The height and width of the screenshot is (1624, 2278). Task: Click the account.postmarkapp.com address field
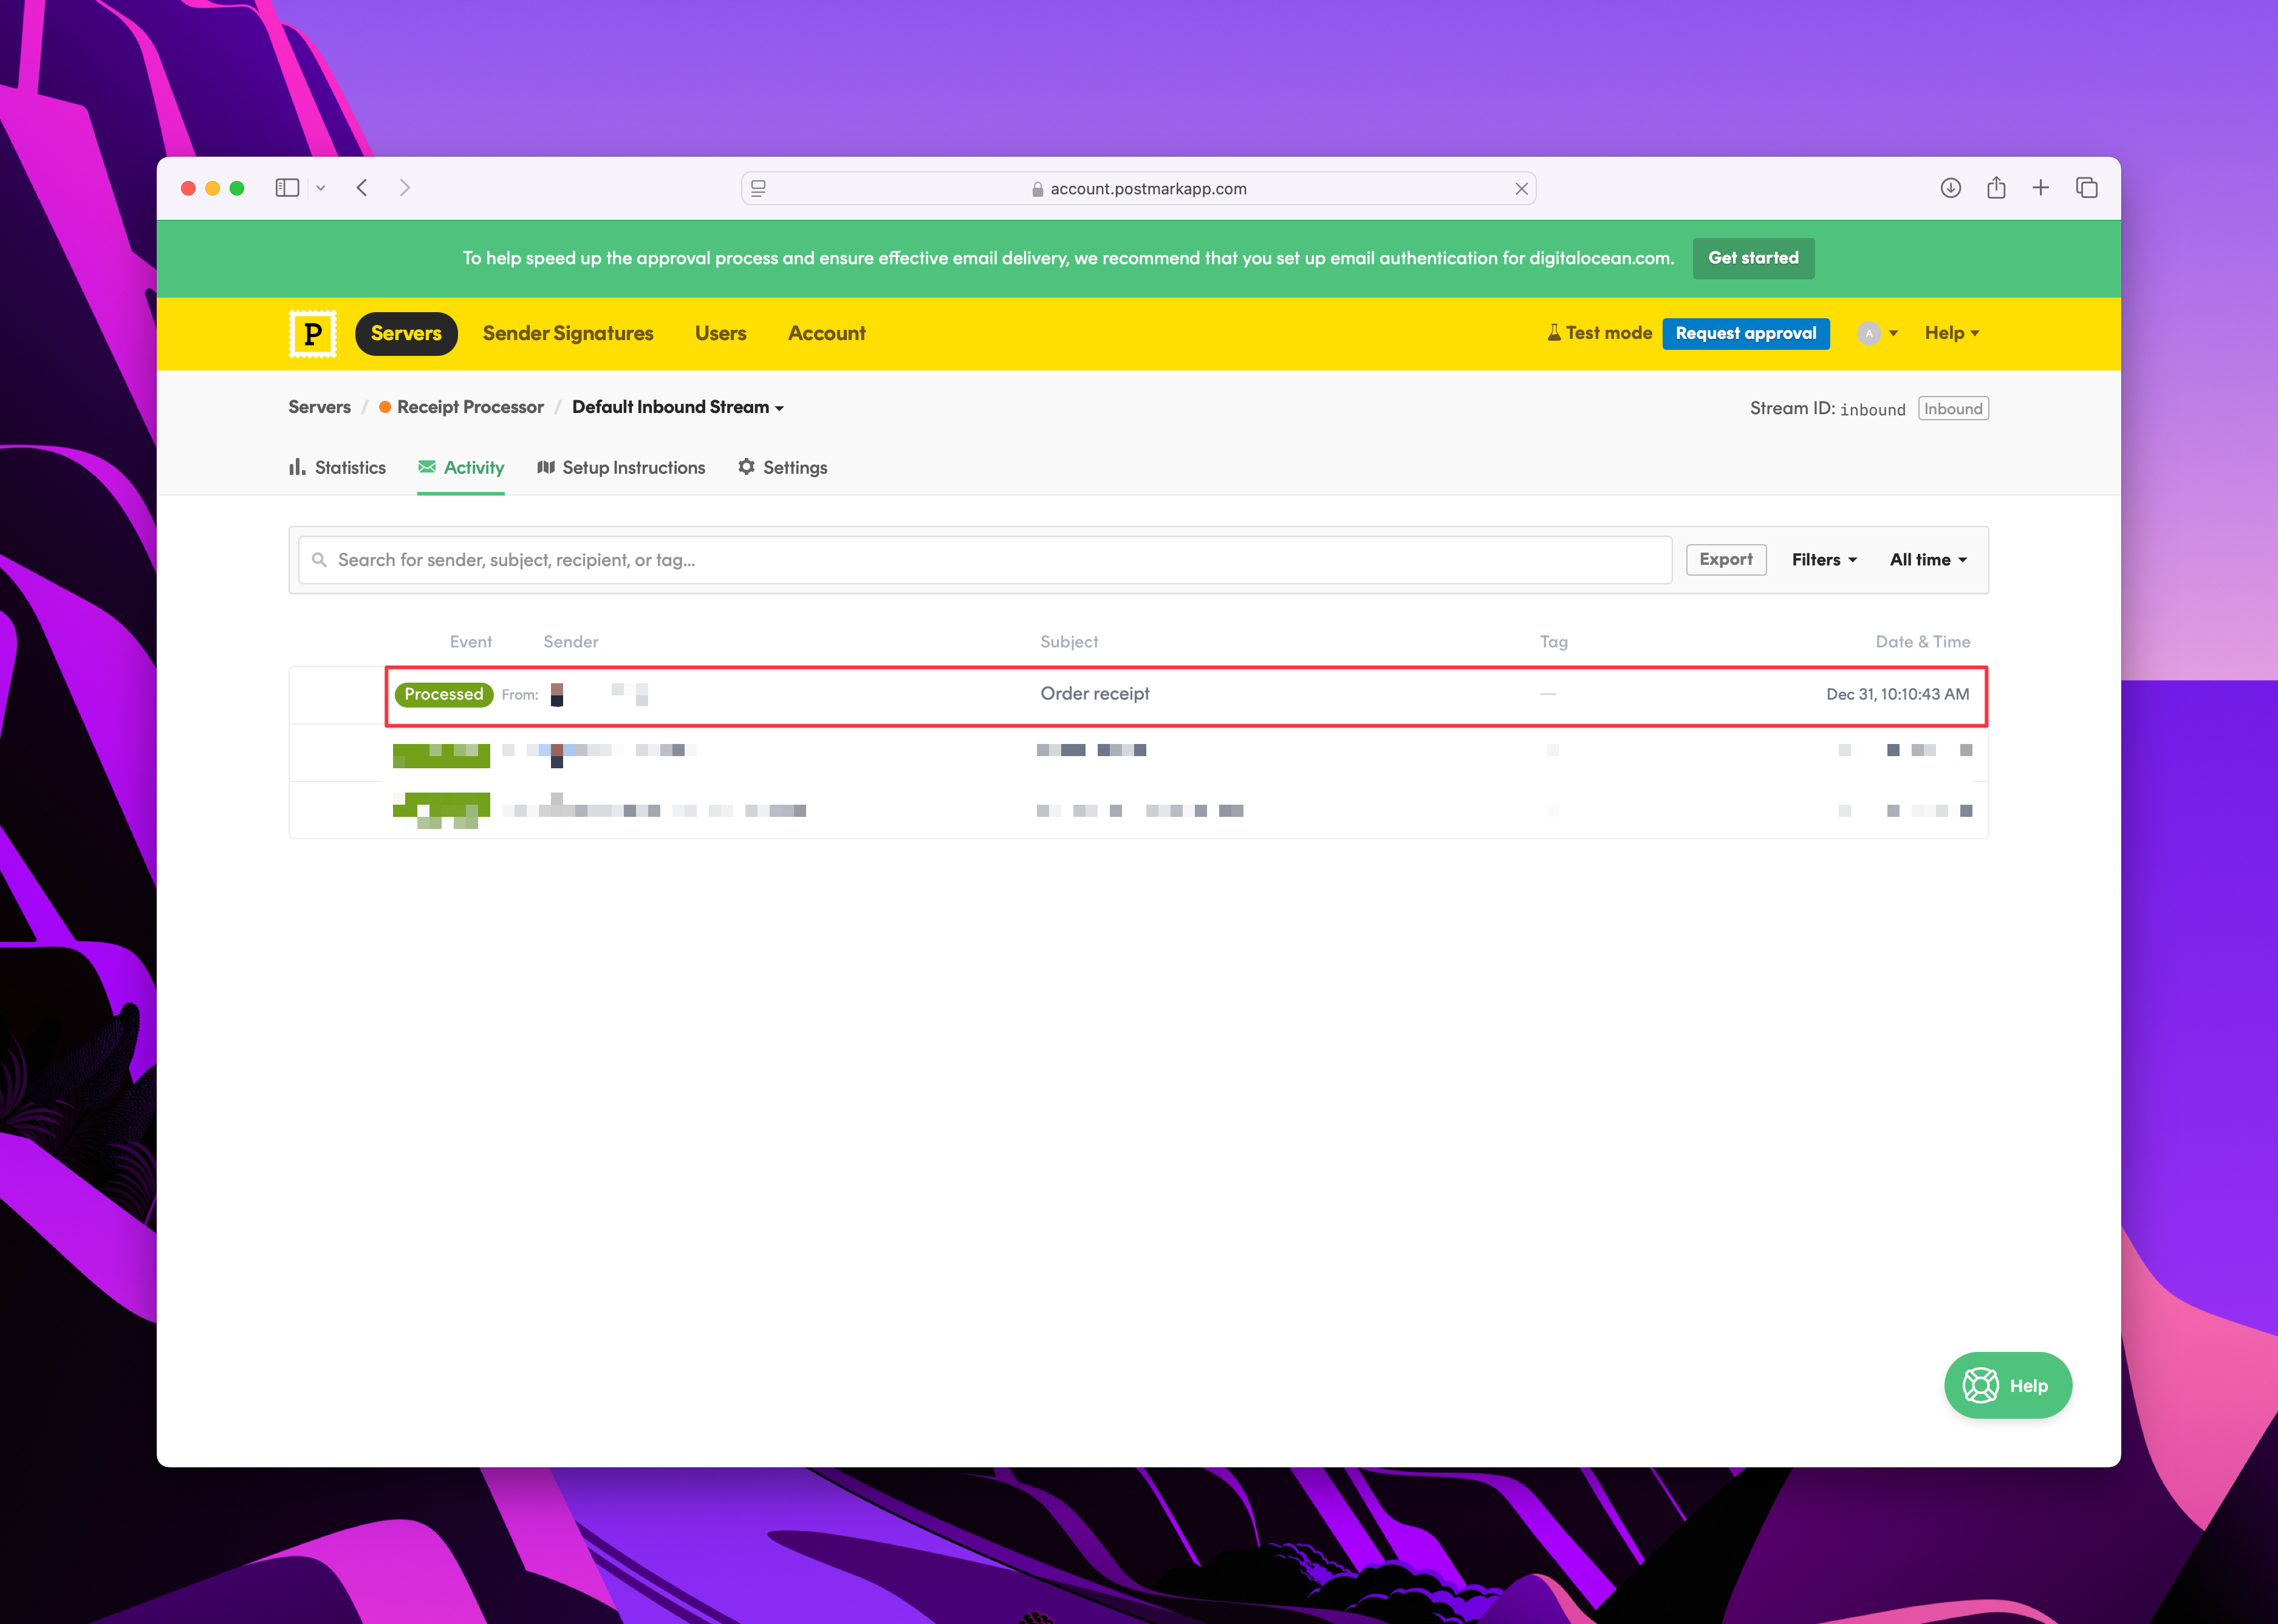pos(1138,189)
